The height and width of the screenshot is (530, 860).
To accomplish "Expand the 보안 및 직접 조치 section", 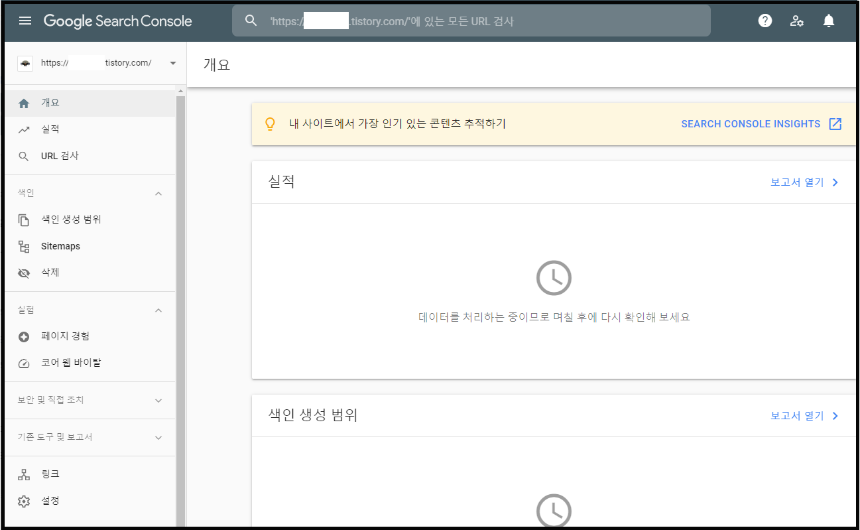I will point(159,401).
